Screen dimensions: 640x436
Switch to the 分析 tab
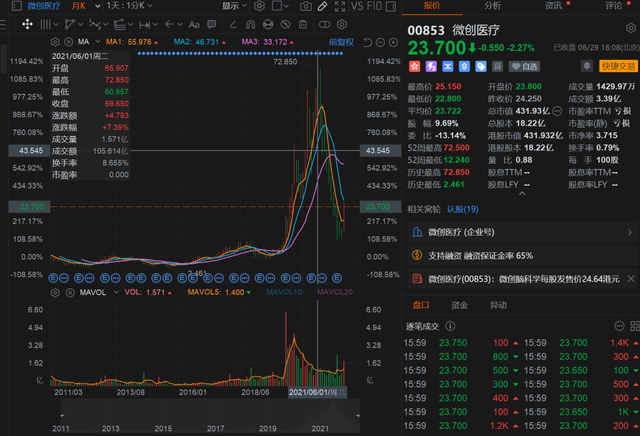493,6
